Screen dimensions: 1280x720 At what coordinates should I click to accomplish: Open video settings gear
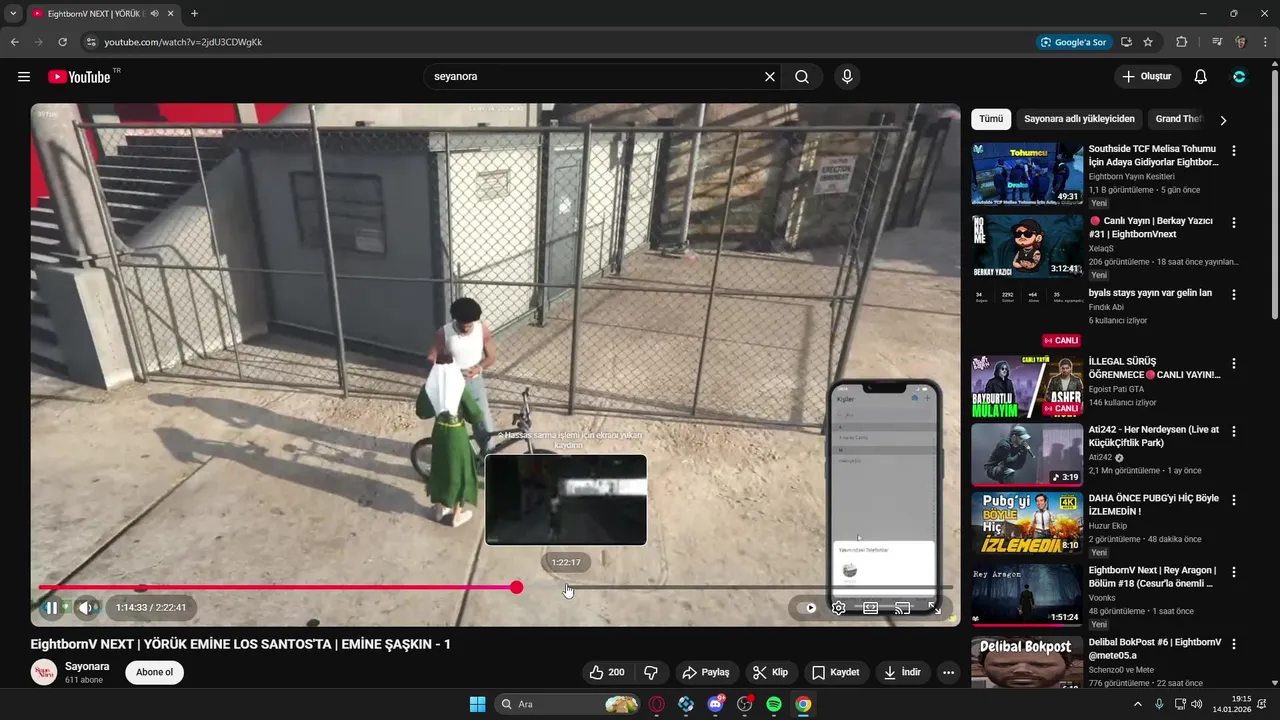coord(839,607)
